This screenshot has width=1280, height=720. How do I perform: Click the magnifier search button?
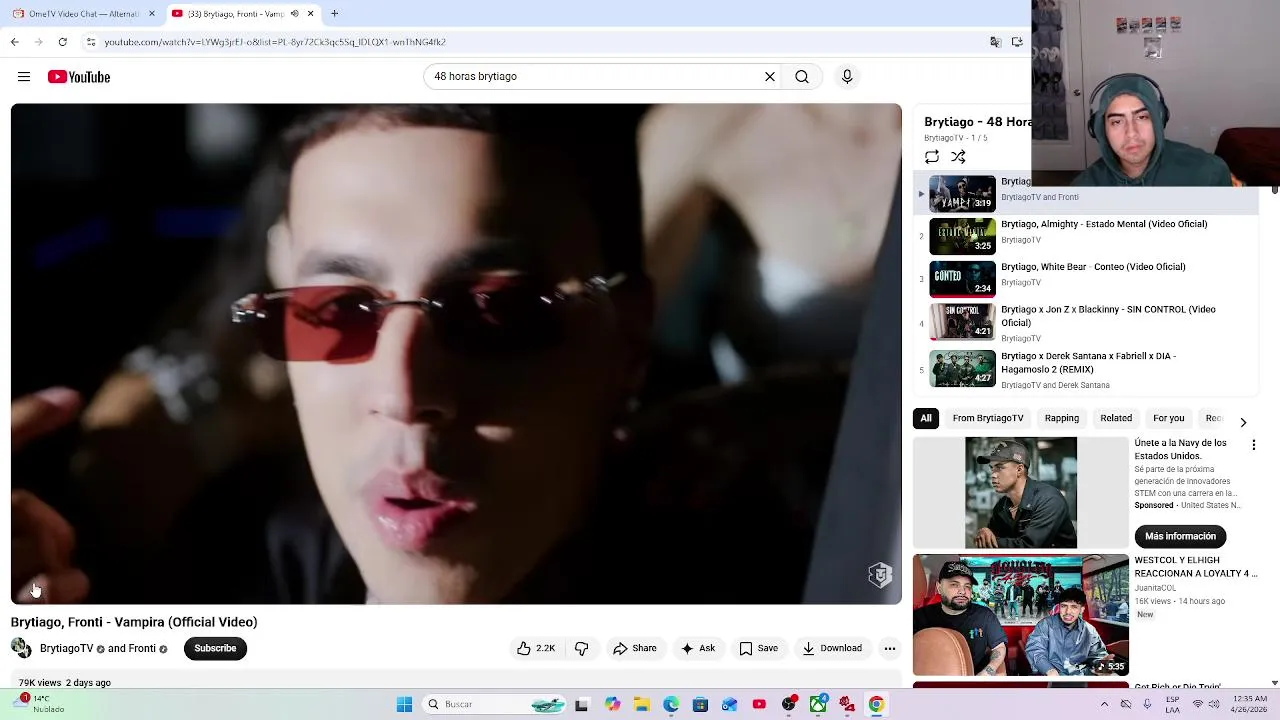point(802,77)
